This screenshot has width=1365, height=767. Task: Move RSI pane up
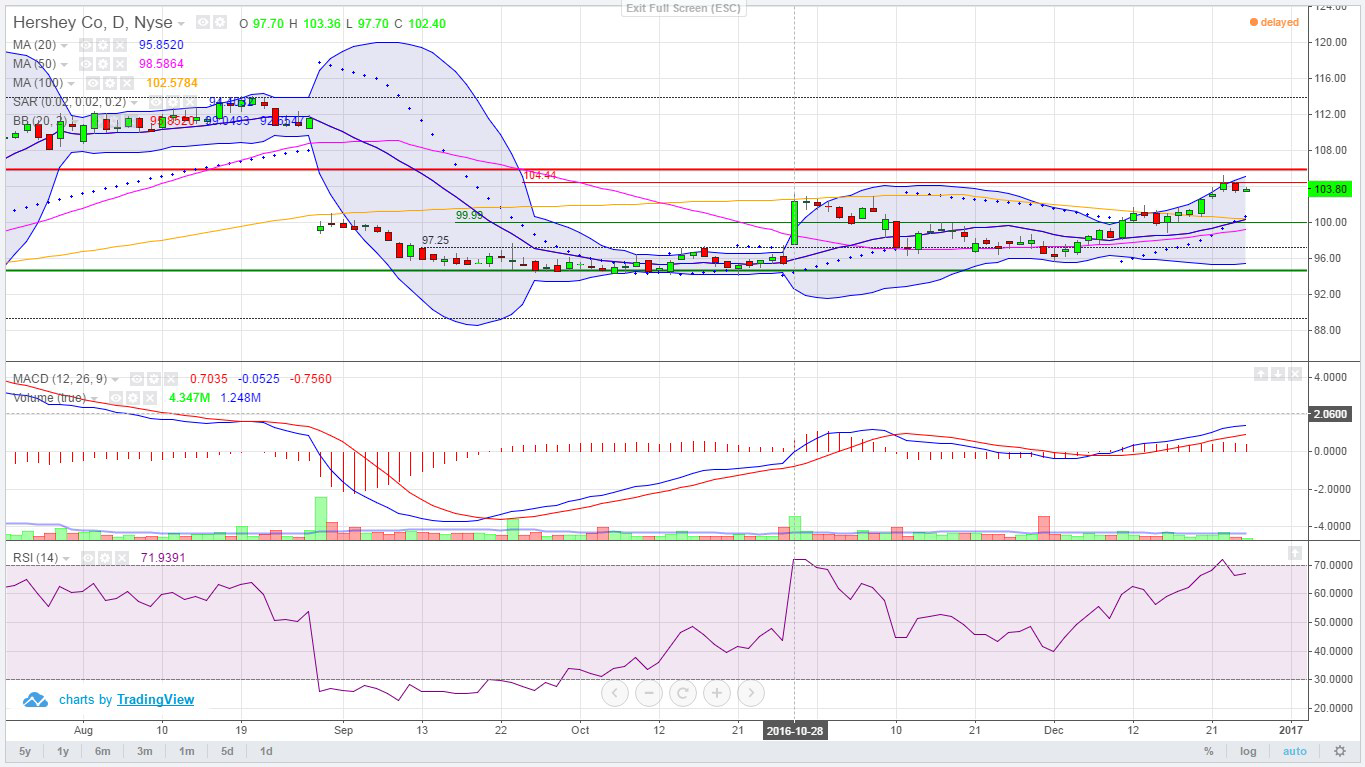point(1295,553)
